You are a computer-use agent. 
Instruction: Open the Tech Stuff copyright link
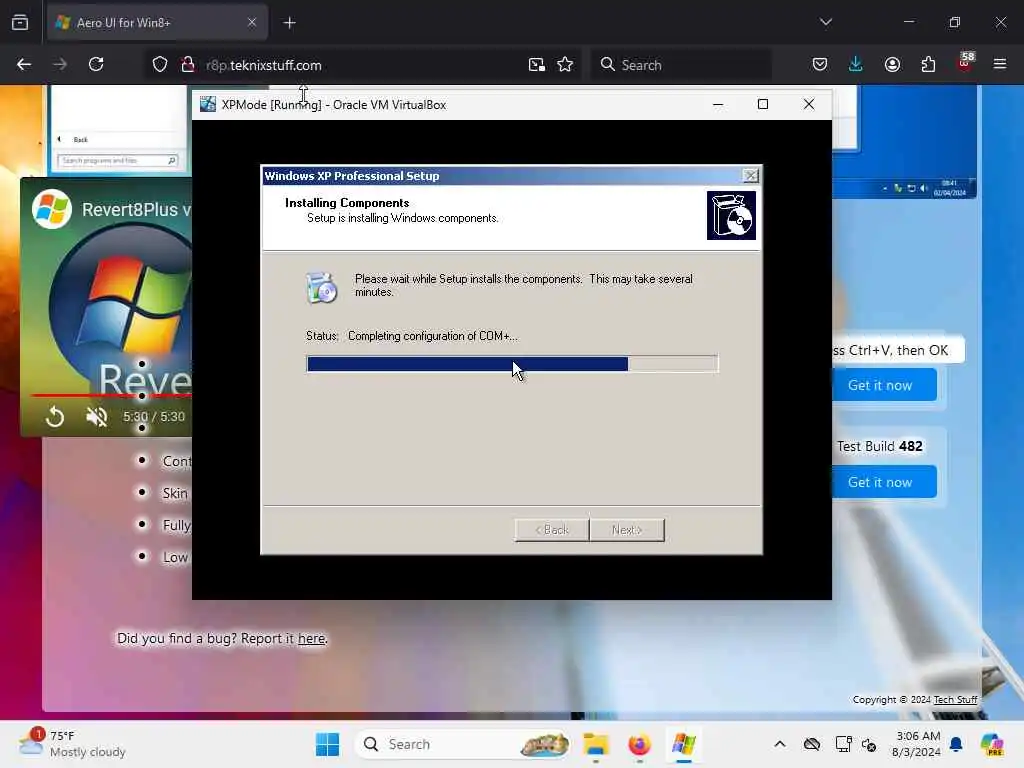coord(955,699)
